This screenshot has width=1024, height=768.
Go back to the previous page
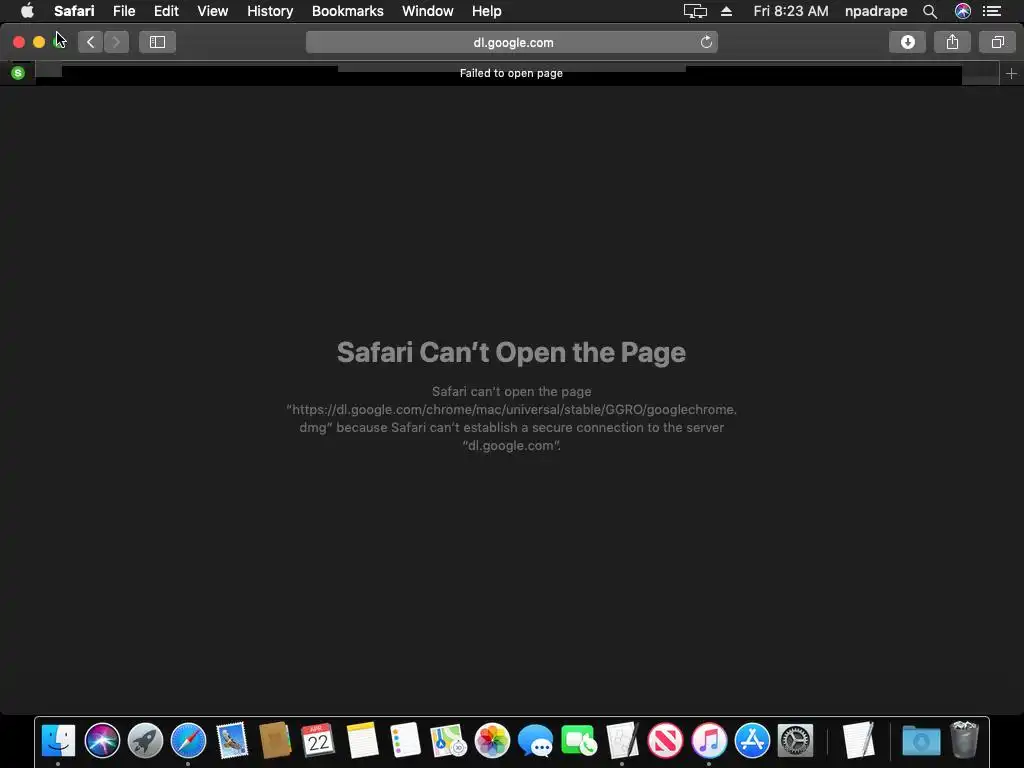point(91,42)
